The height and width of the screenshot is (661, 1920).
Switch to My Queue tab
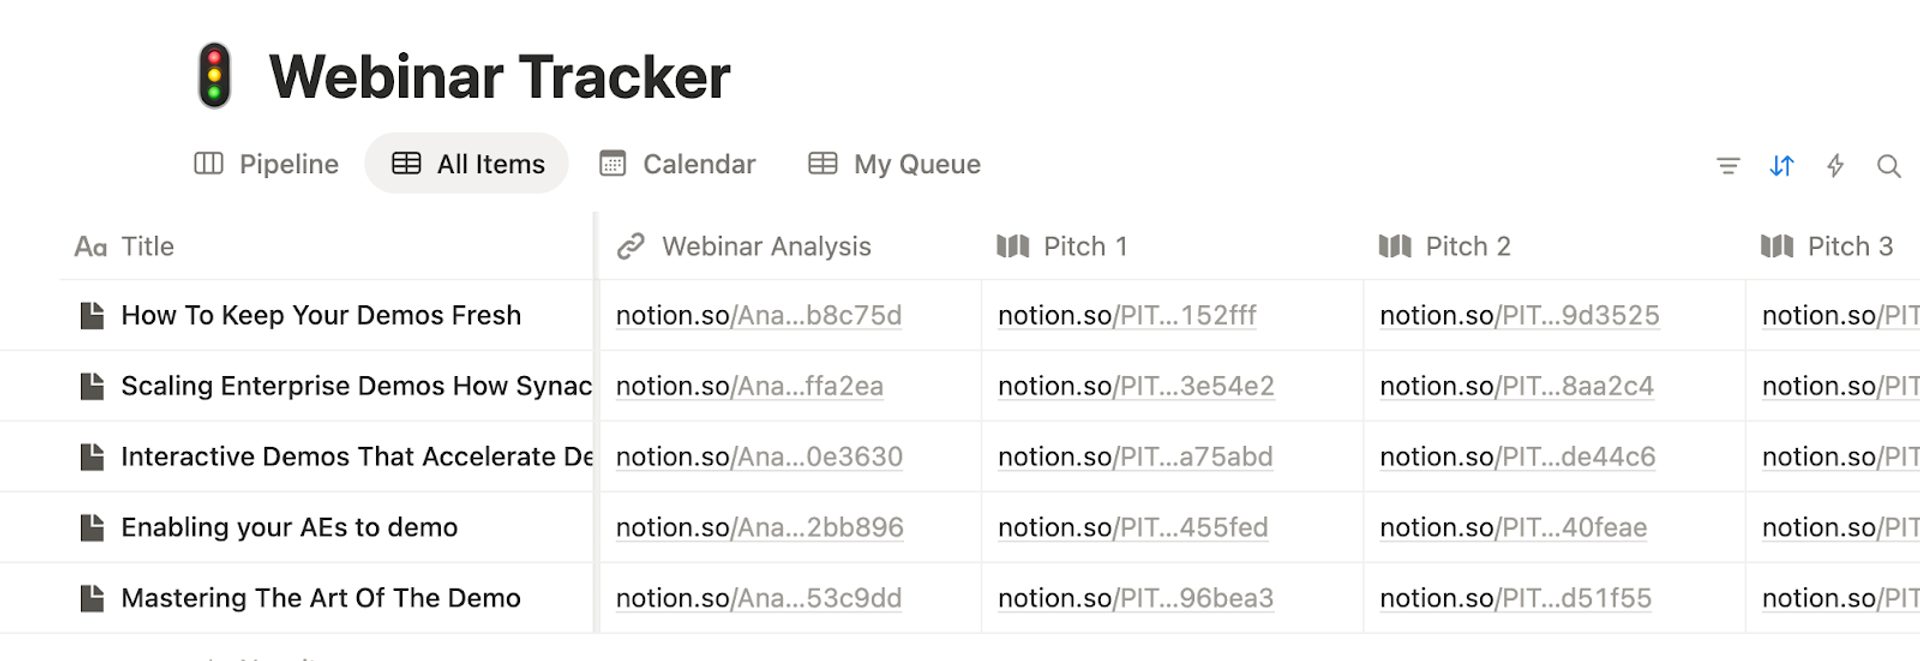[895, 164]
